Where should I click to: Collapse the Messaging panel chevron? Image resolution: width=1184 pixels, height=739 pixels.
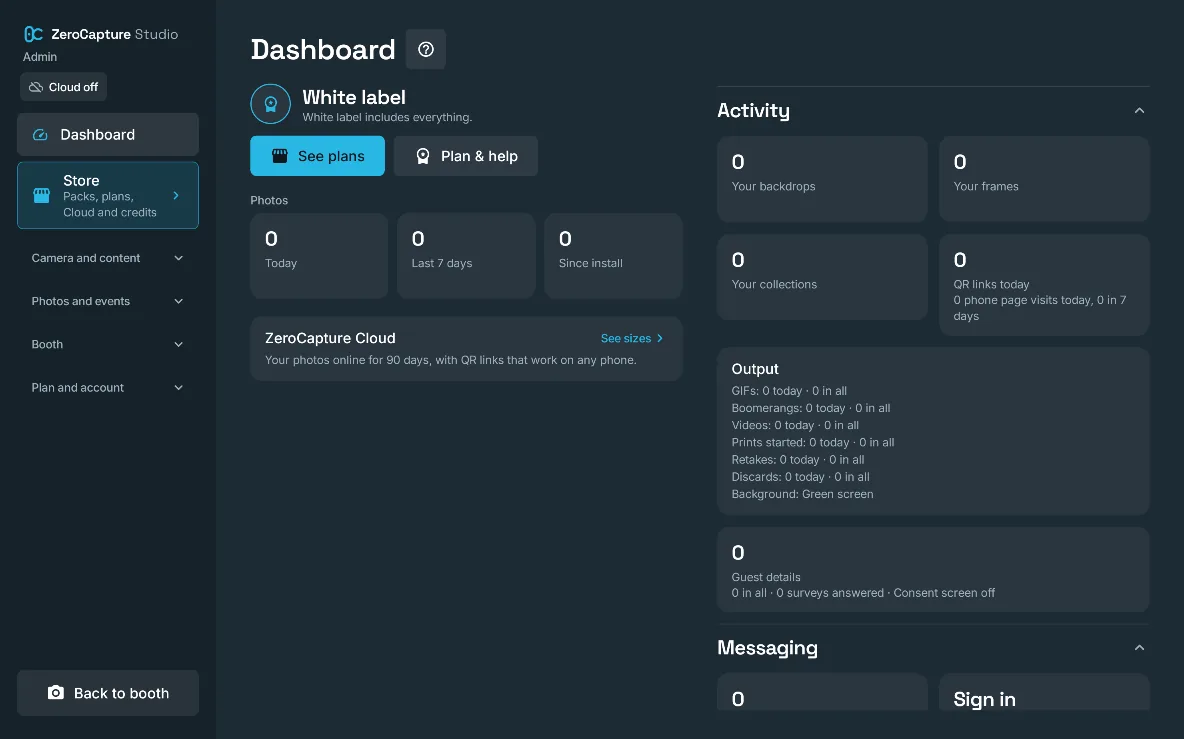click(1139, 648)
